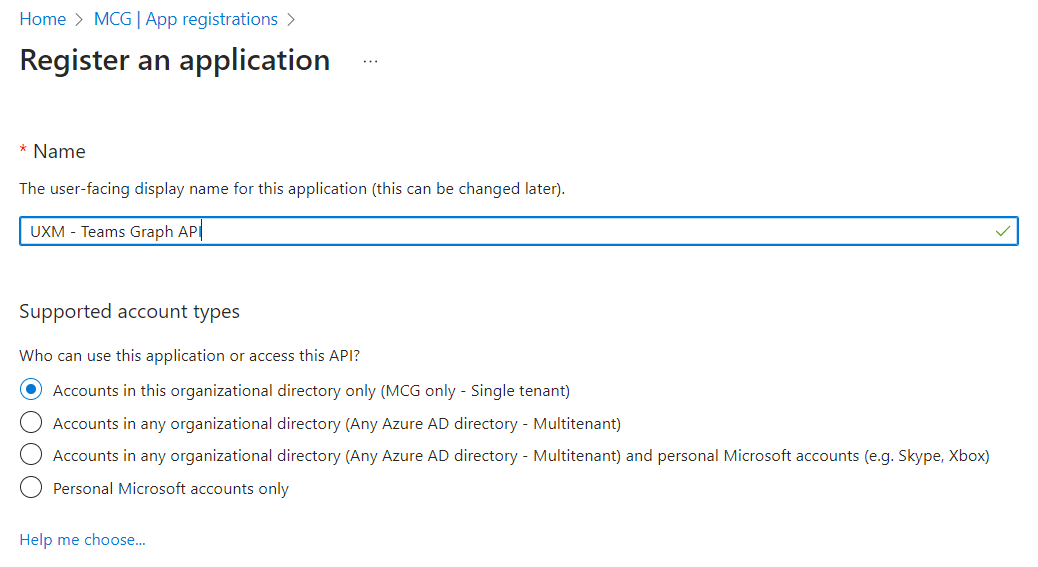The width and height of the screenshot is (1038, 567).
Task: Click the user-facing display name description text
Action: (292, 188)
